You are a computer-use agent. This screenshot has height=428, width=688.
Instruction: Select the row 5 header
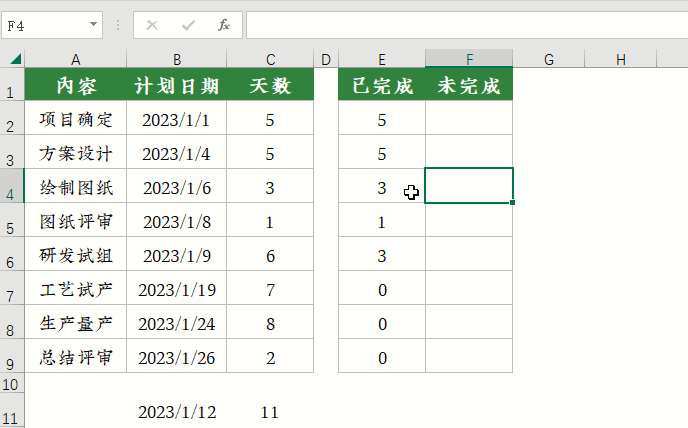click(x=12, y=220)
